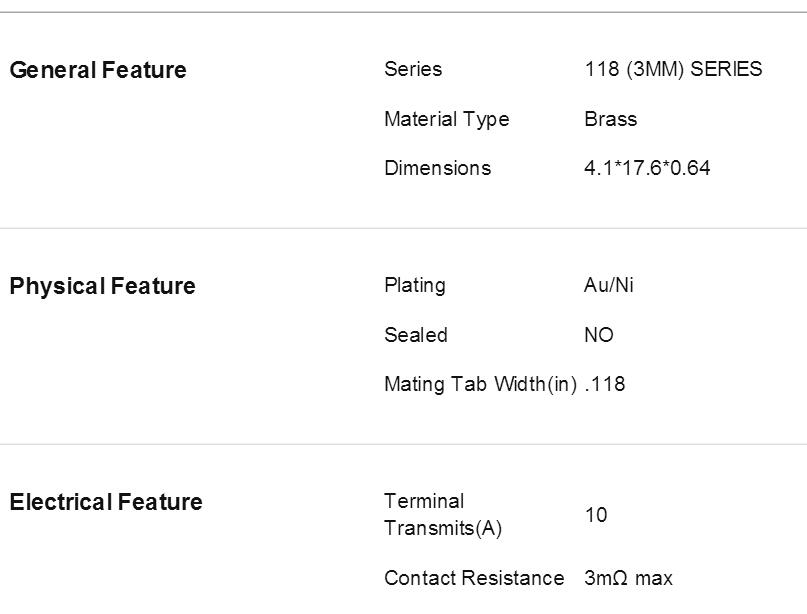Select the 10 terminal transmits value
This screenshot has width=807, height=614.
596,515
